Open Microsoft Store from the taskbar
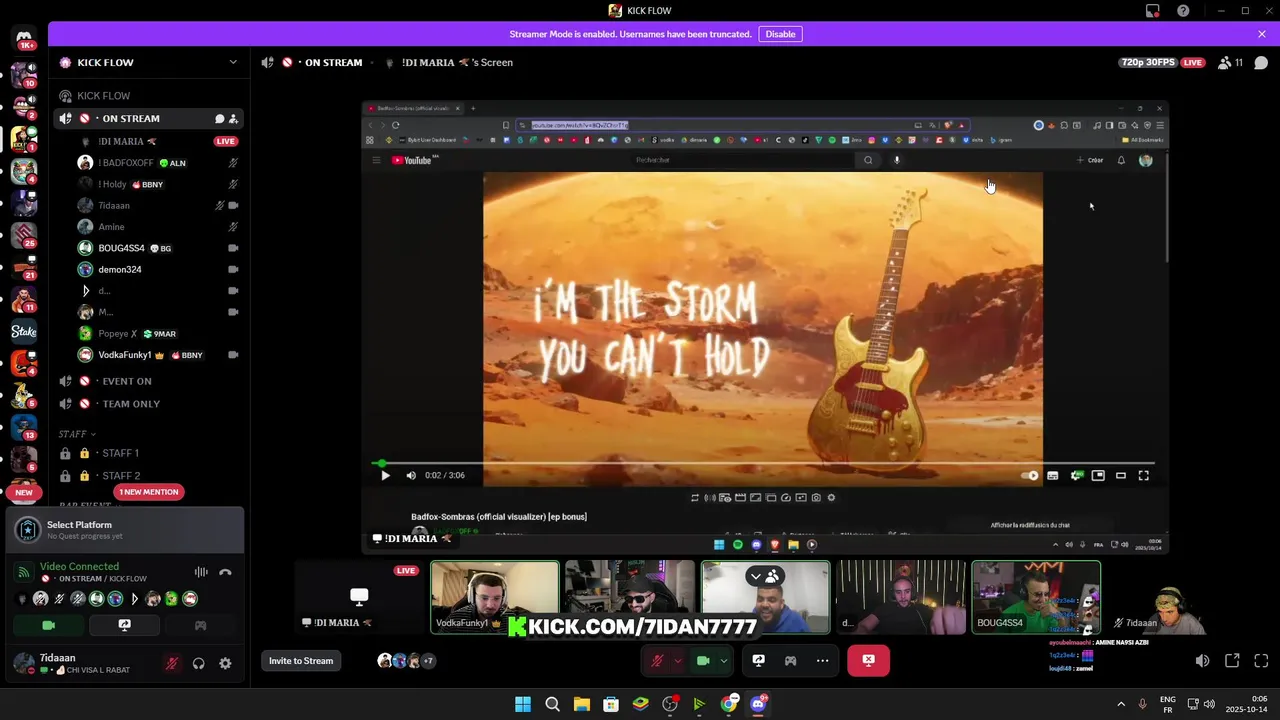The height and width of the screenshot is (720, 1280). click(611, 704)
